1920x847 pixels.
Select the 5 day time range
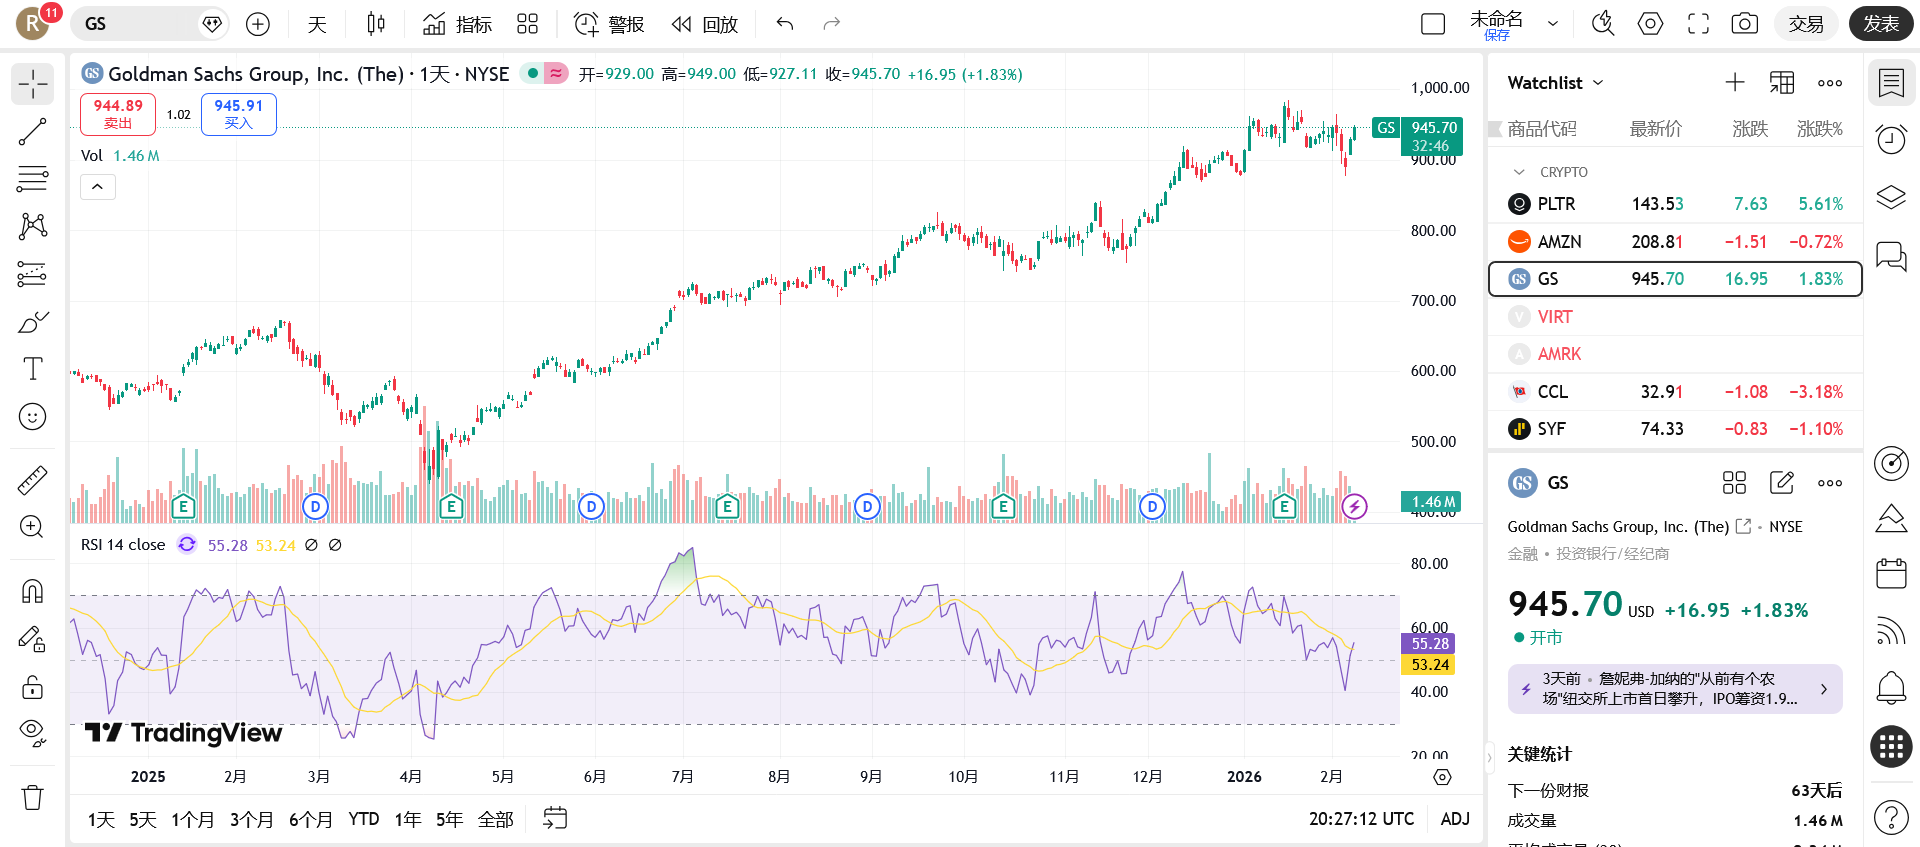[x=143, y=820]
